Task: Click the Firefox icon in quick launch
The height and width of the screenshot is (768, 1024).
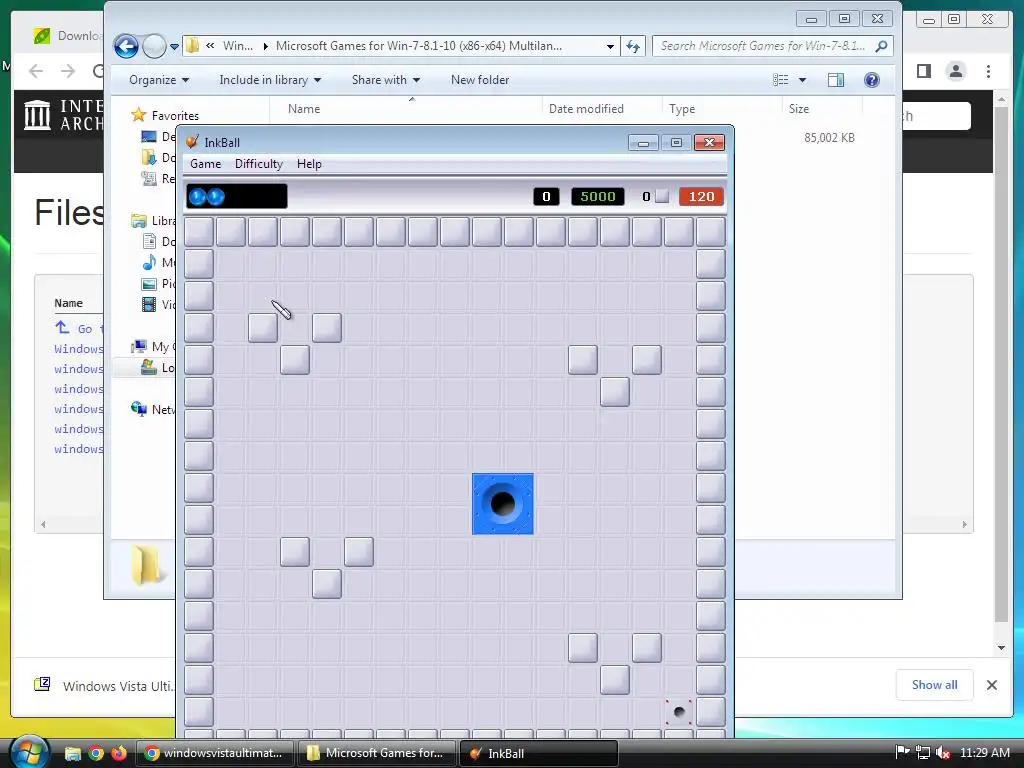Action: tap(119, 753)
